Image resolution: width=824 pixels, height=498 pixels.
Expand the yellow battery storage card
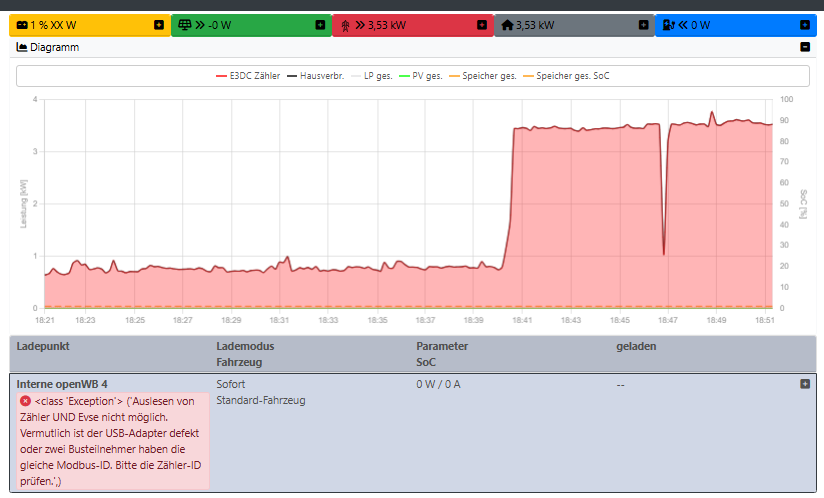pyautogui.click(x=158, y=25)
